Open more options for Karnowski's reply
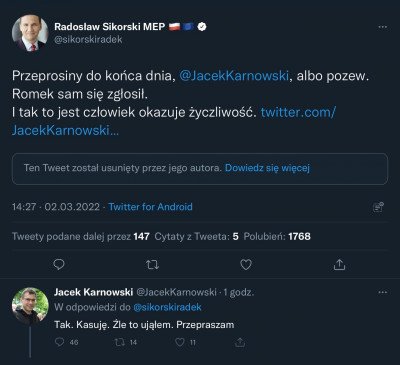Screen dimensions: 400x365 [383, 292]
